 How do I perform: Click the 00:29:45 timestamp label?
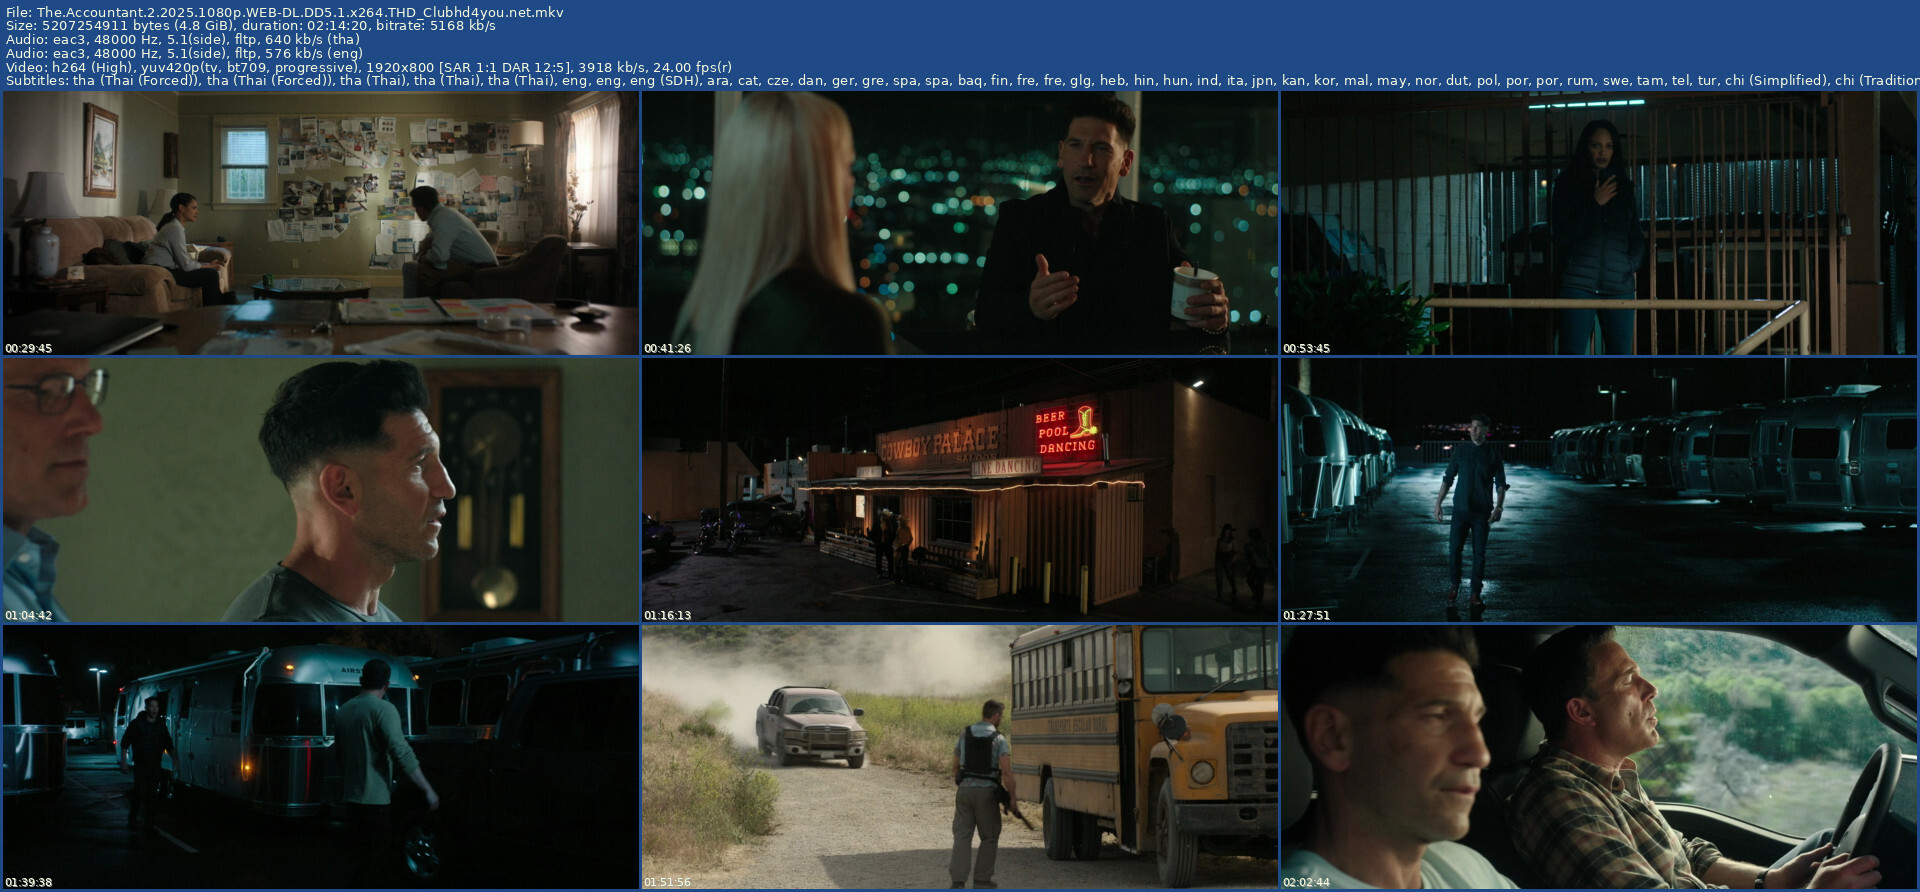[x=29, y=348]
